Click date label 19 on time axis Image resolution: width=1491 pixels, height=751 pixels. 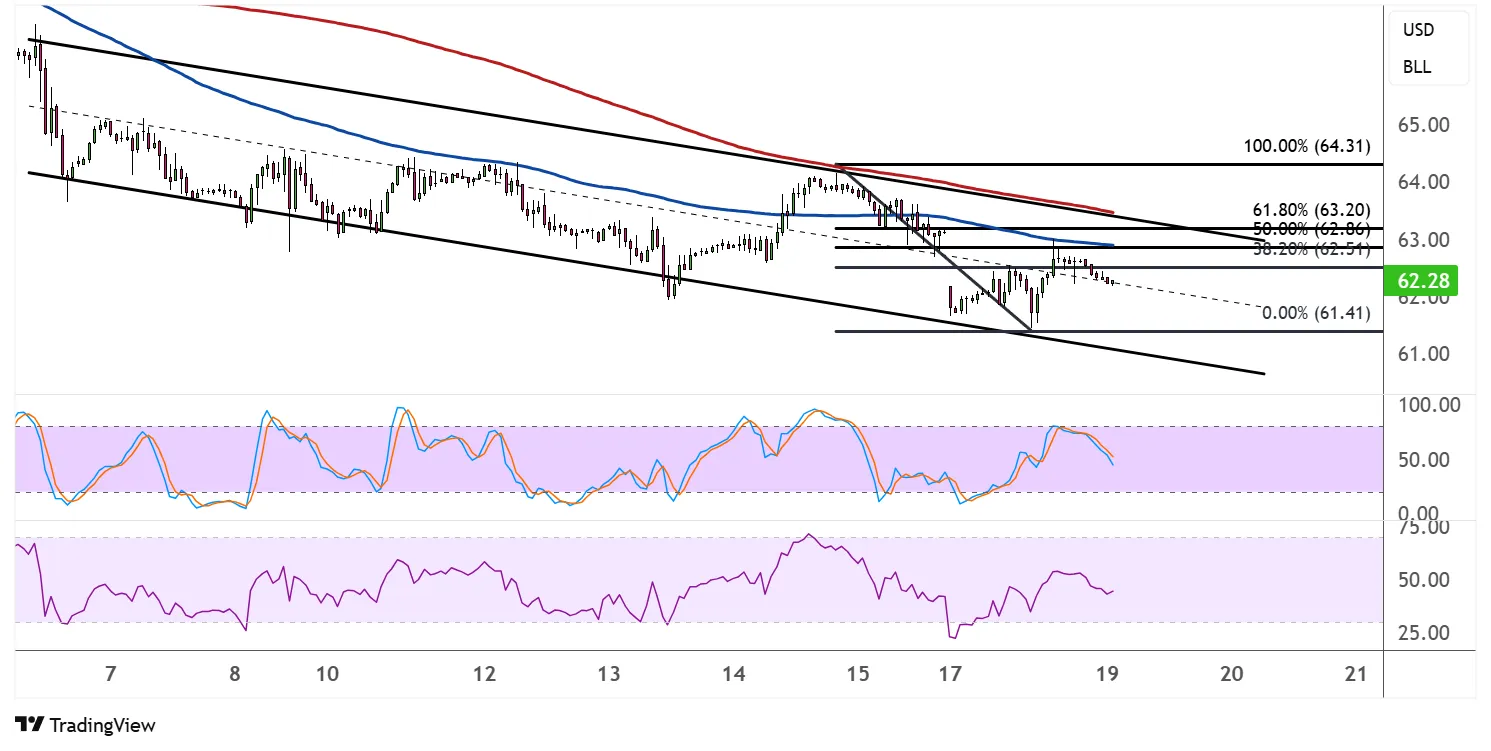point(1107,675)
